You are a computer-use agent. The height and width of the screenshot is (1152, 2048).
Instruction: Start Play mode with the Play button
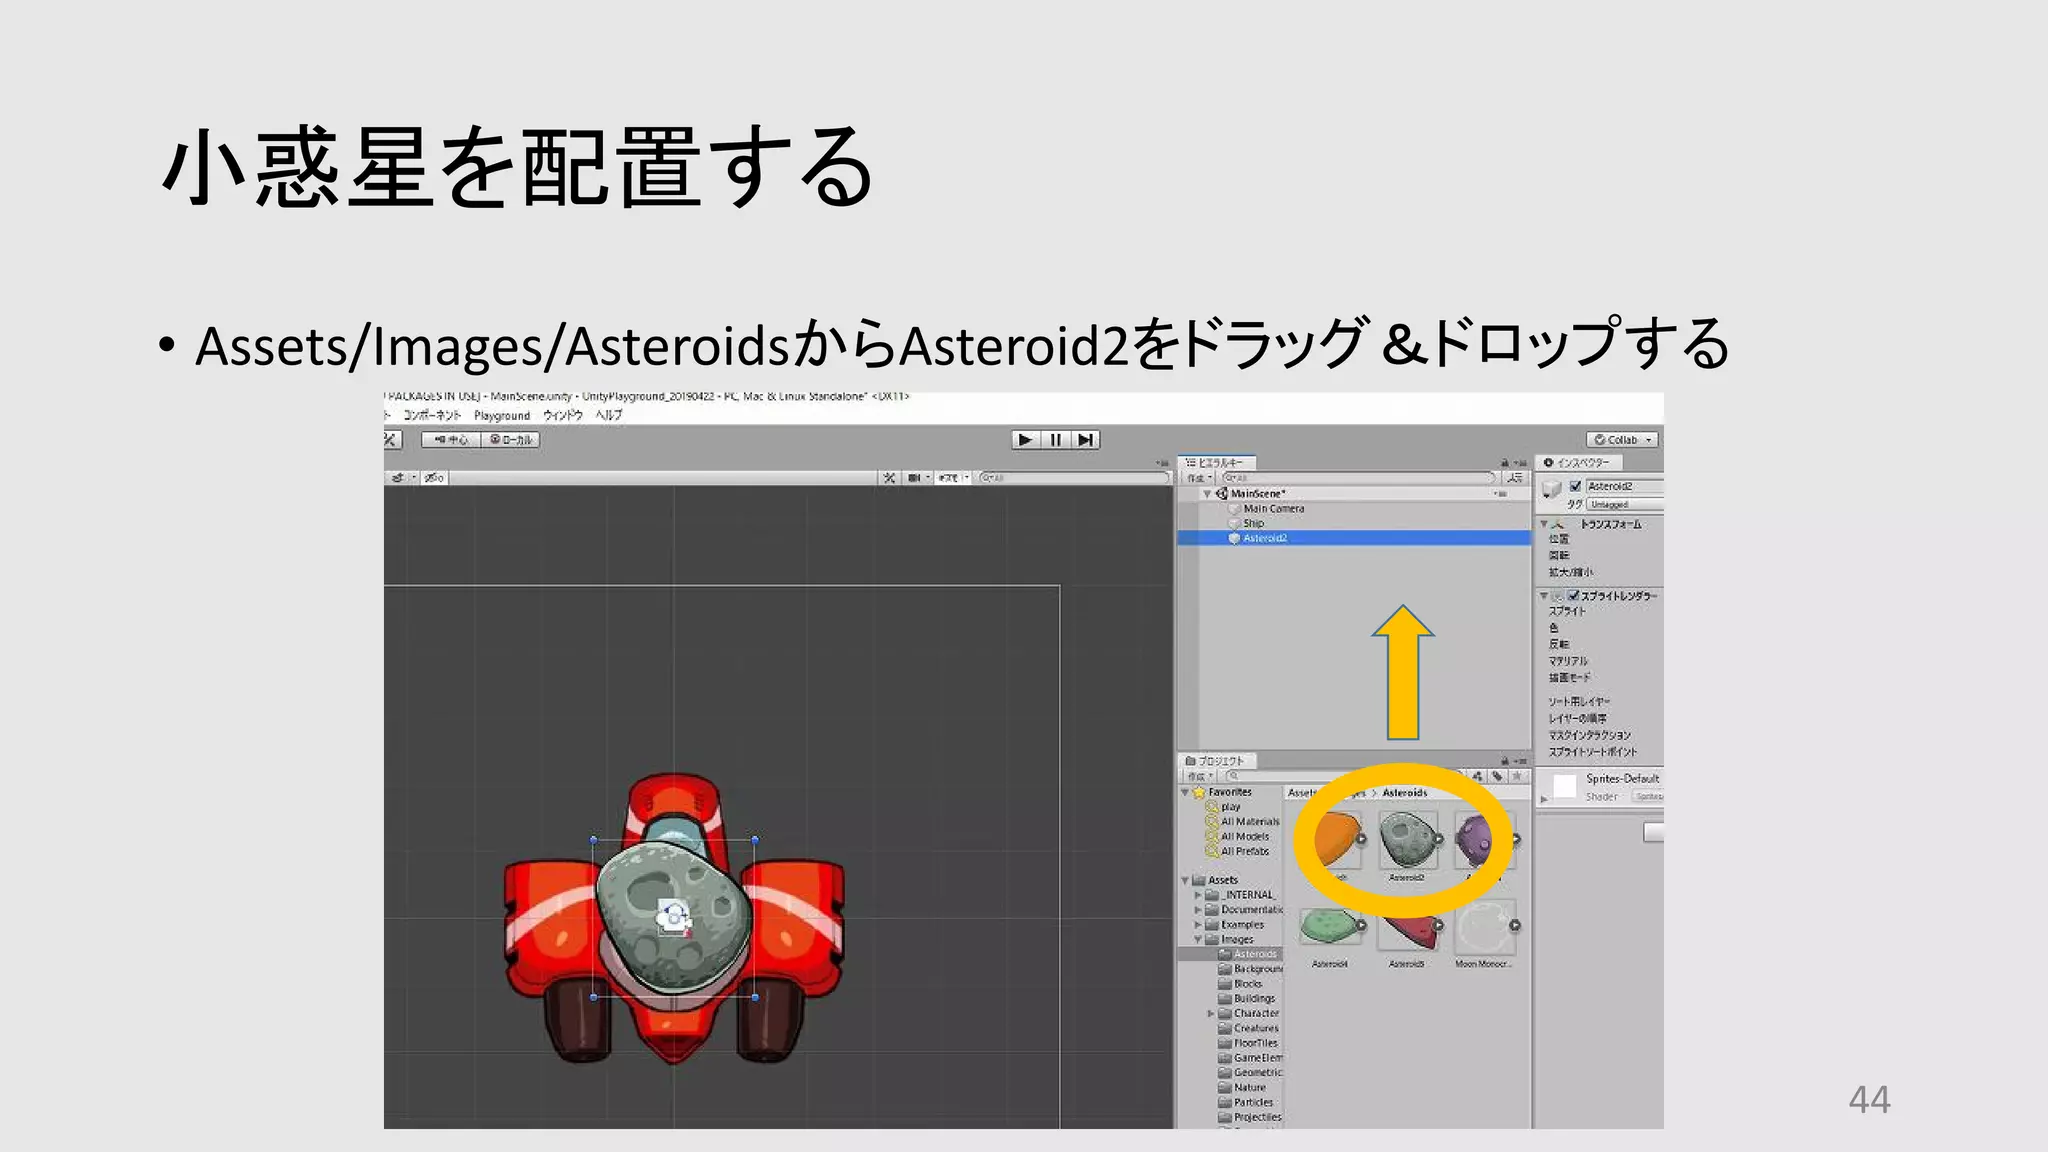[1025, 440]
